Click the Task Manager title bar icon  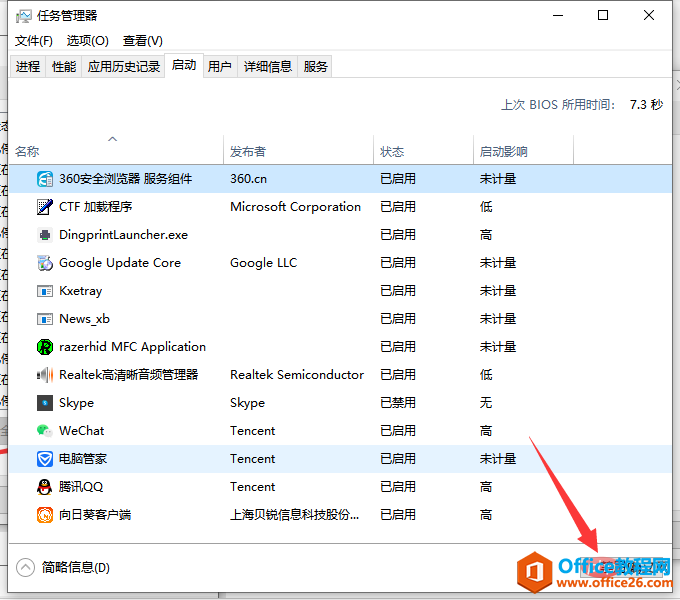click(23, 16)
